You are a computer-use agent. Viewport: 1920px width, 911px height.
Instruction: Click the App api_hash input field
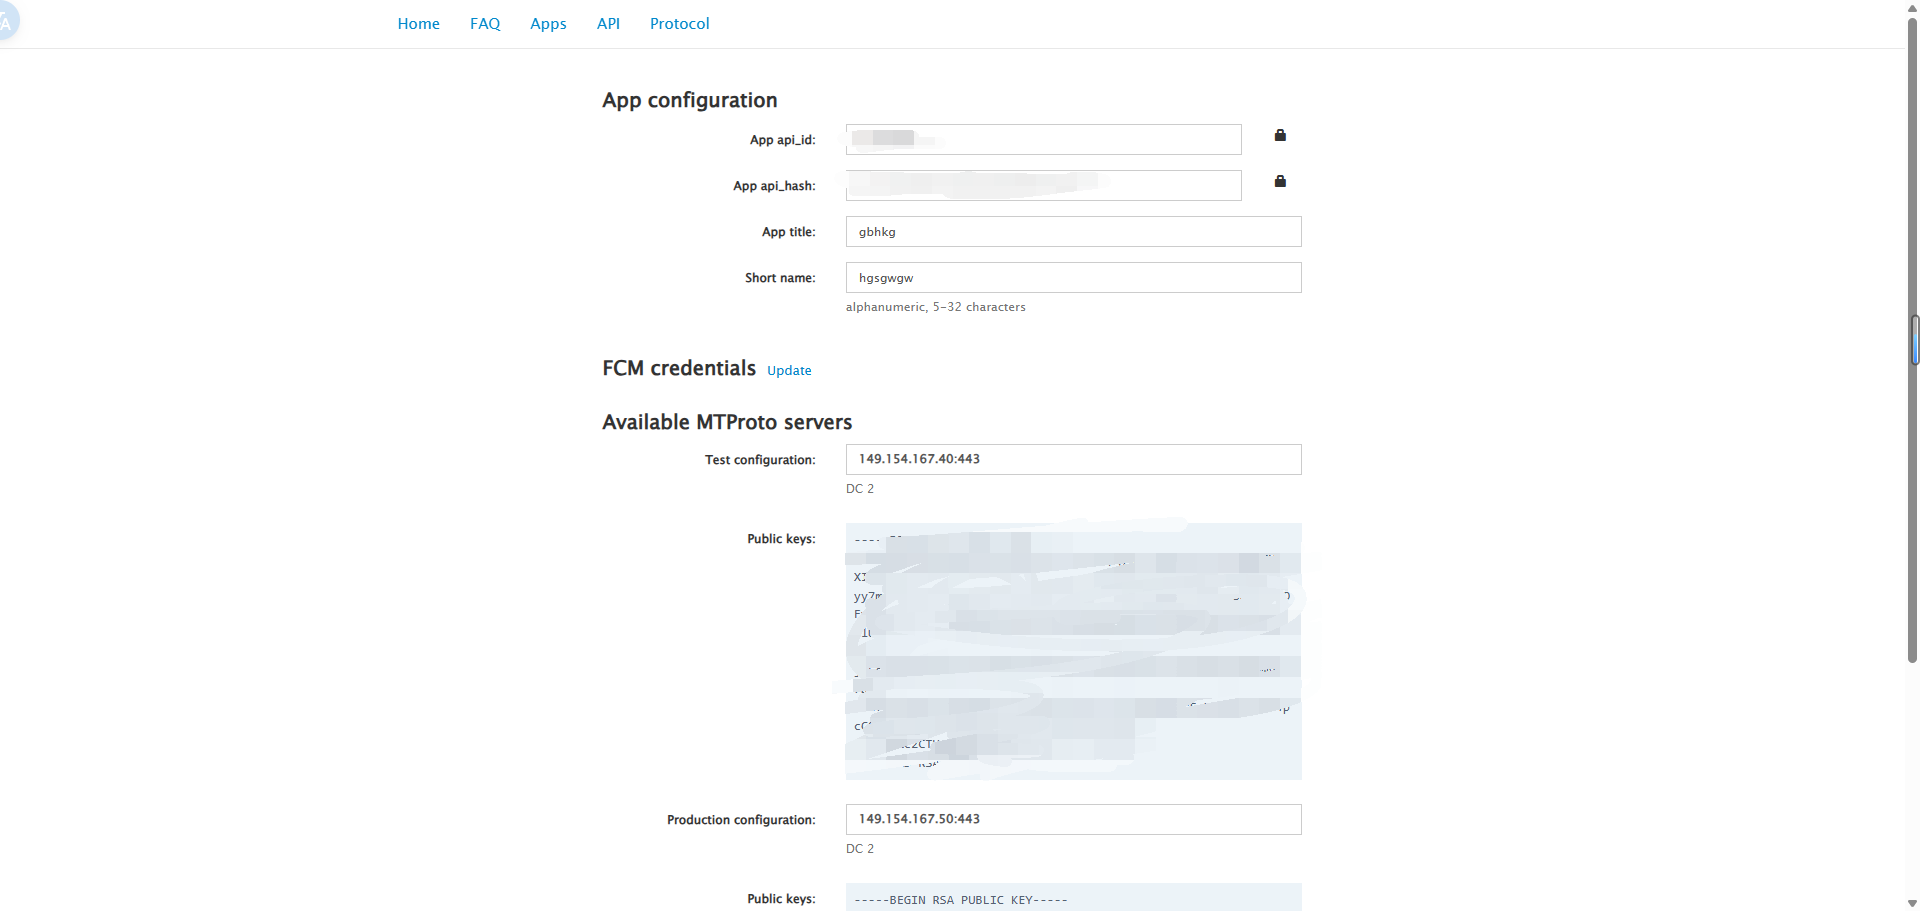coord(1043,185)
